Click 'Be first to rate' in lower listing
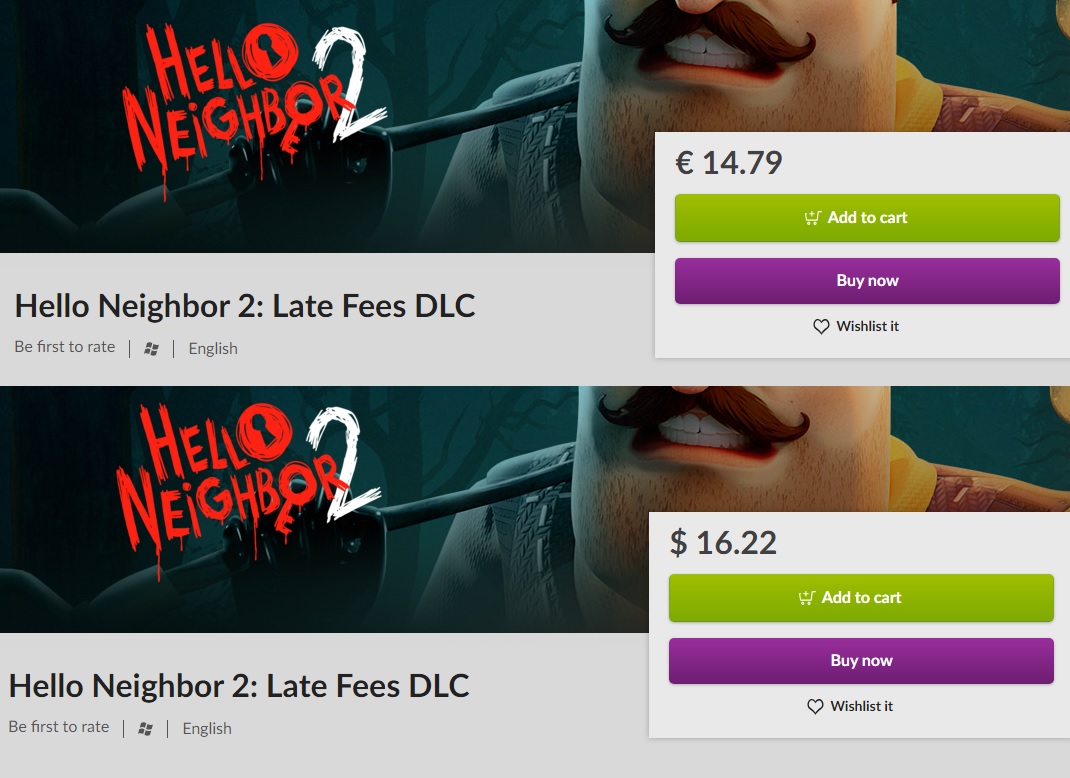This screenshot has height=778, width=1070. point(59,727)
